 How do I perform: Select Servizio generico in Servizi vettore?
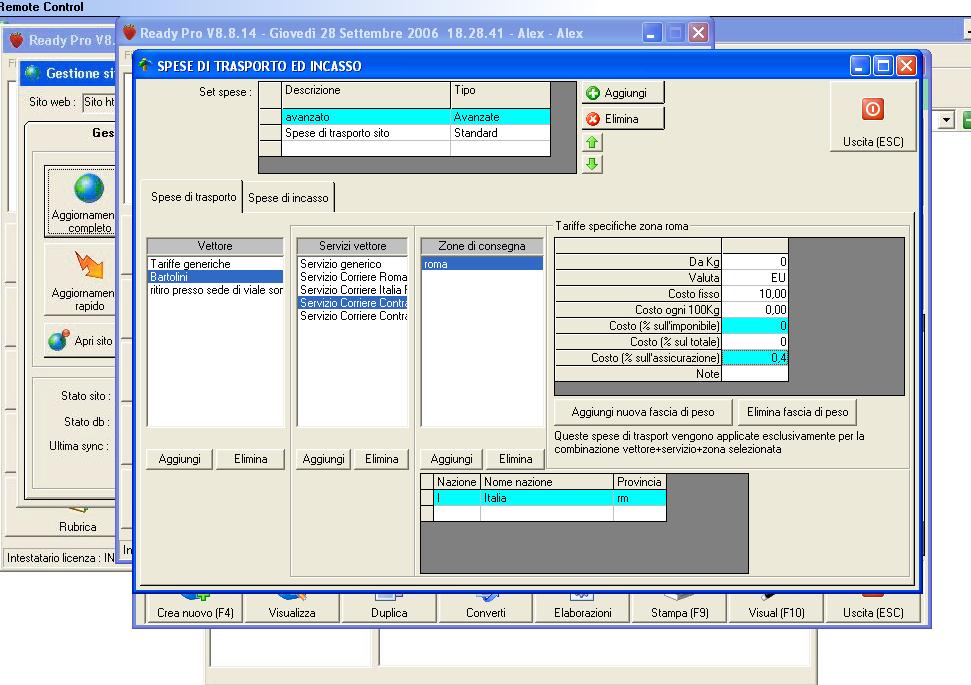[x=352, y=264]
